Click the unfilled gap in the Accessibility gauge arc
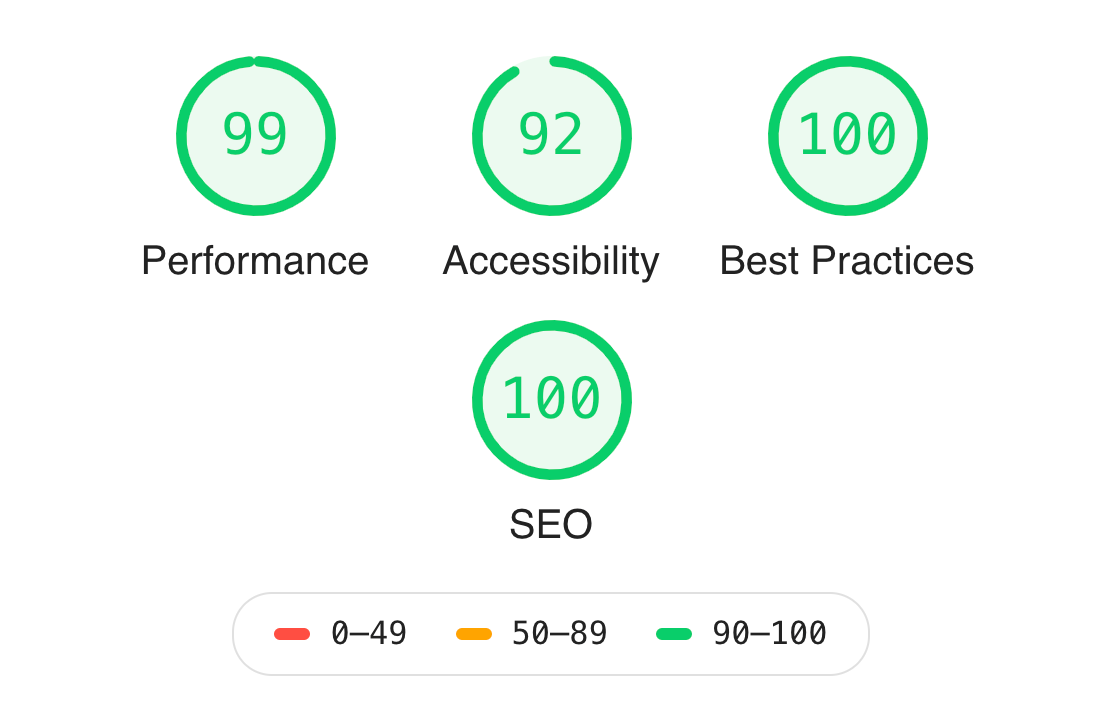The width and height of the screenshot is (1102, 716). click(532, 63)
